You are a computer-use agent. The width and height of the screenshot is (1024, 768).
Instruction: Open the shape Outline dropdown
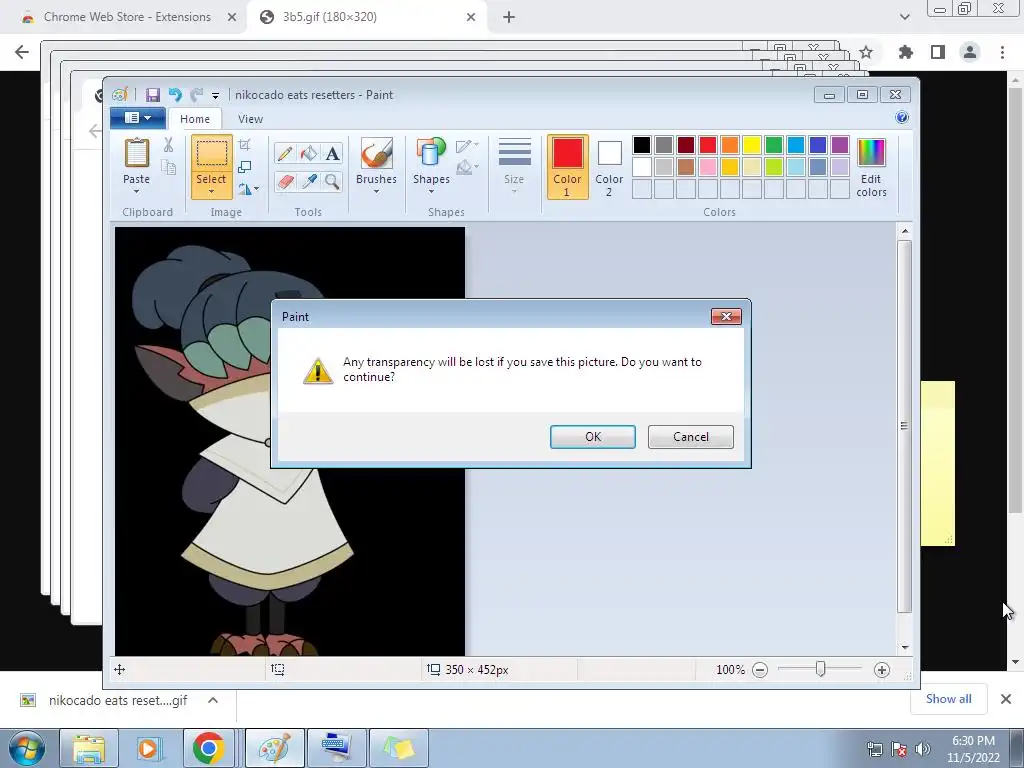(467, 146)
